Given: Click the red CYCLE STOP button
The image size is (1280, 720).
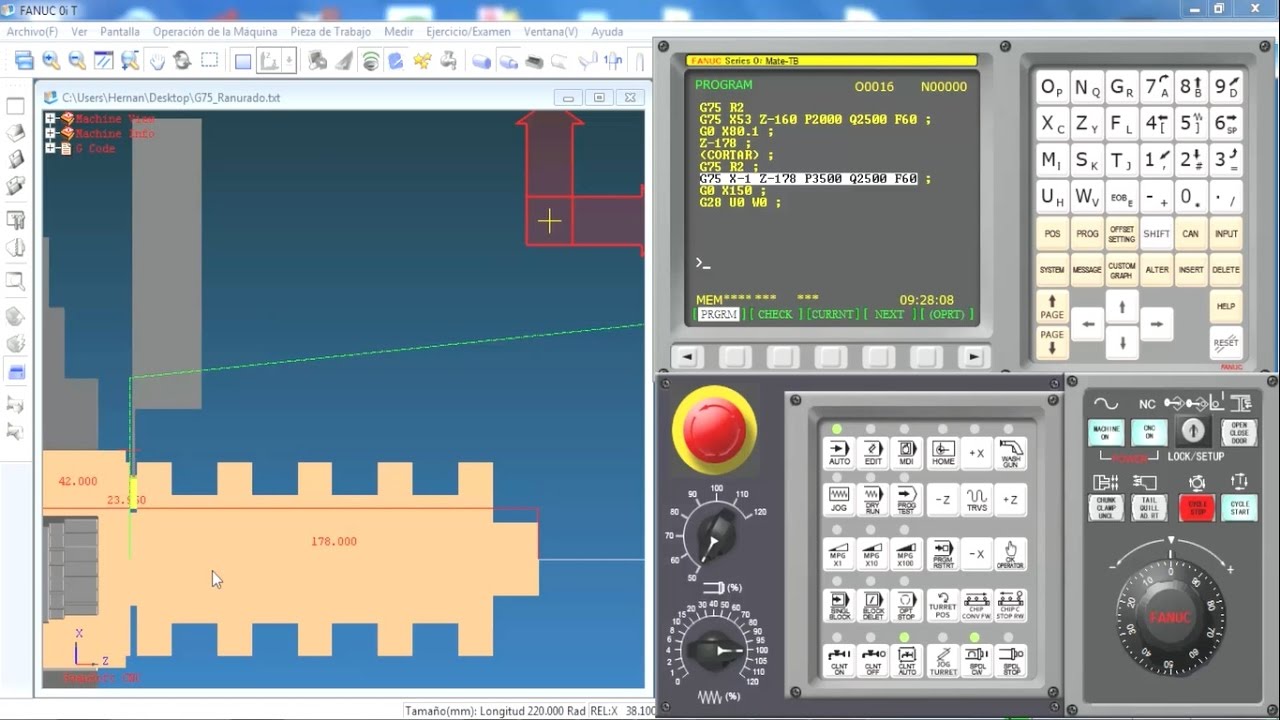Looking at the screenshot, I should coord(1197,507).
